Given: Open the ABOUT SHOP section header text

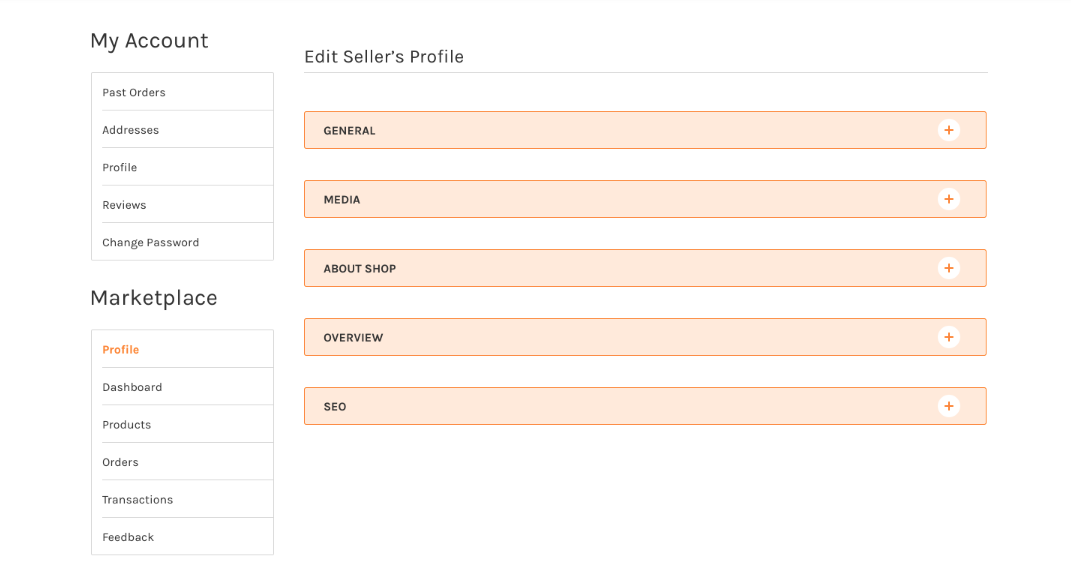Looking at the screenshot, I should (x=360, y=269).
